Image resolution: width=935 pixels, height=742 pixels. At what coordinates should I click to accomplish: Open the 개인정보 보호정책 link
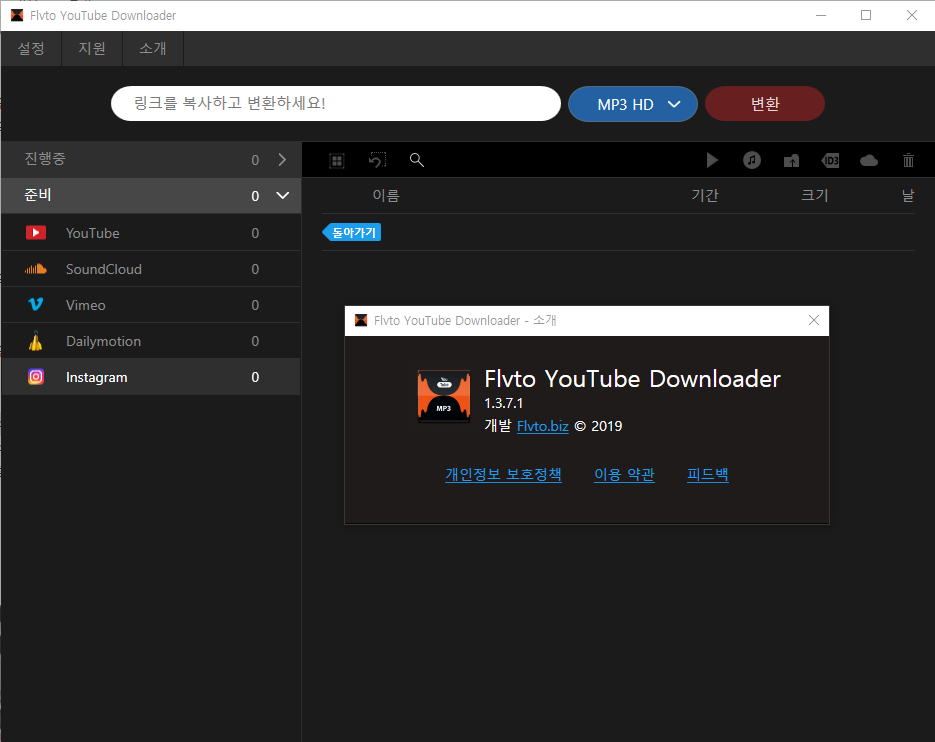point(503,474)
